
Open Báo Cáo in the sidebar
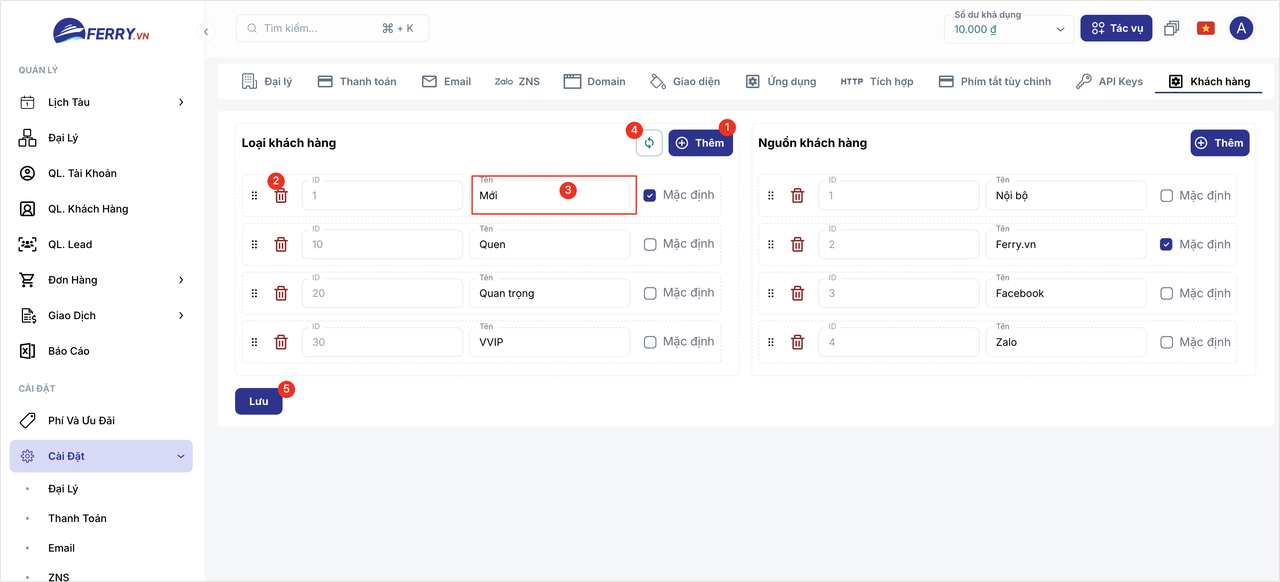click(x=101, y=351)
